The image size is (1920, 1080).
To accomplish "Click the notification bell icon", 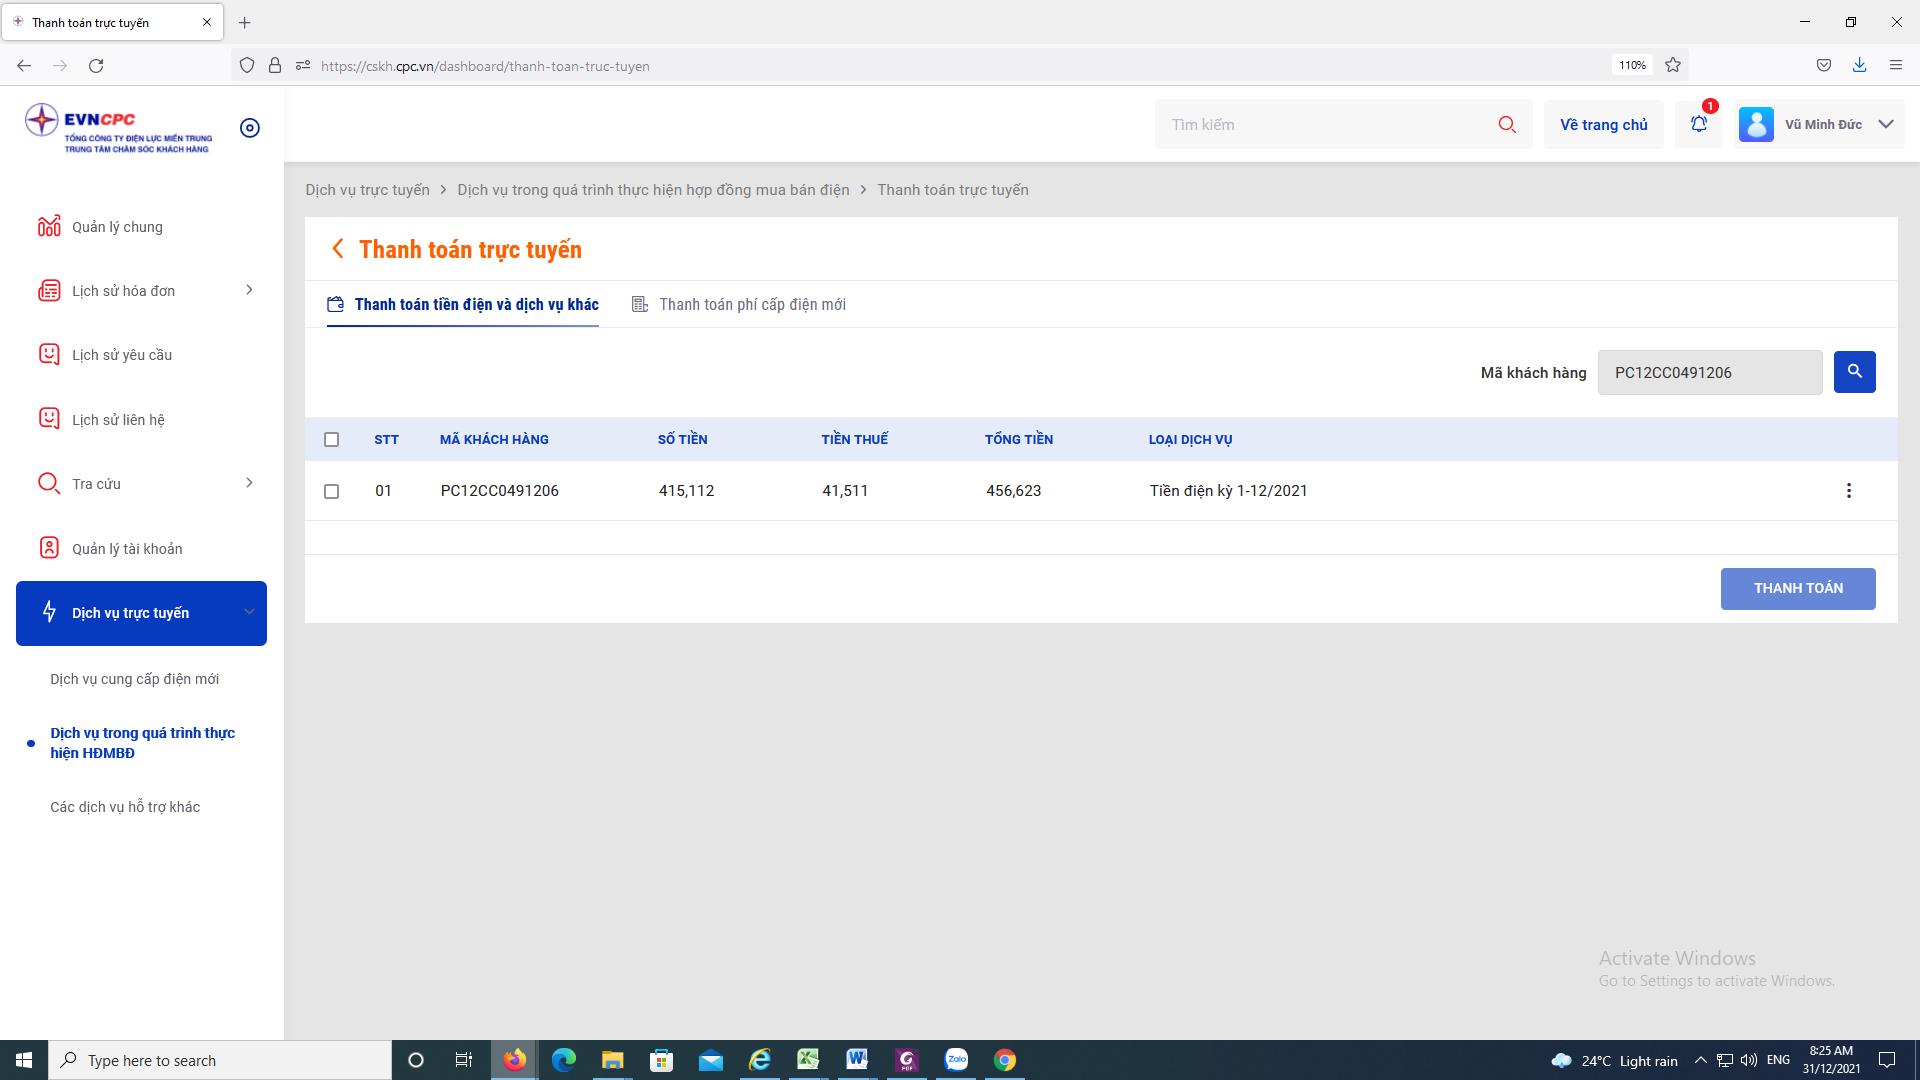I will [1698, 124].
